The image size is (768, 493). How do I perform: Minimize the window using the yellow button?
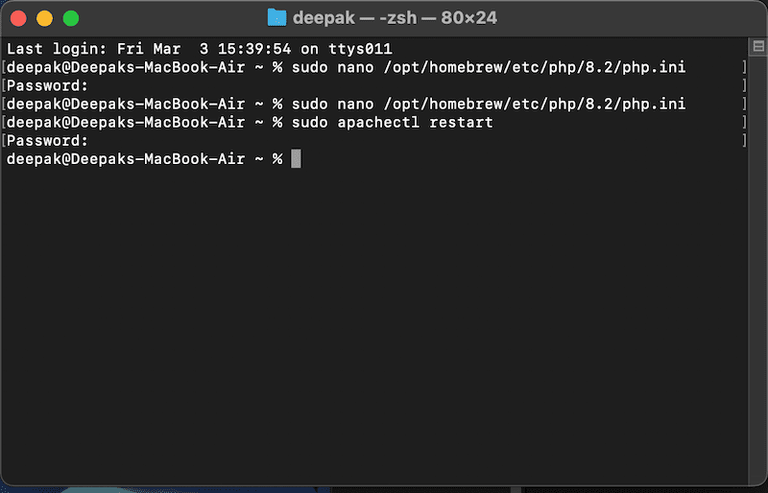(45, 19)
